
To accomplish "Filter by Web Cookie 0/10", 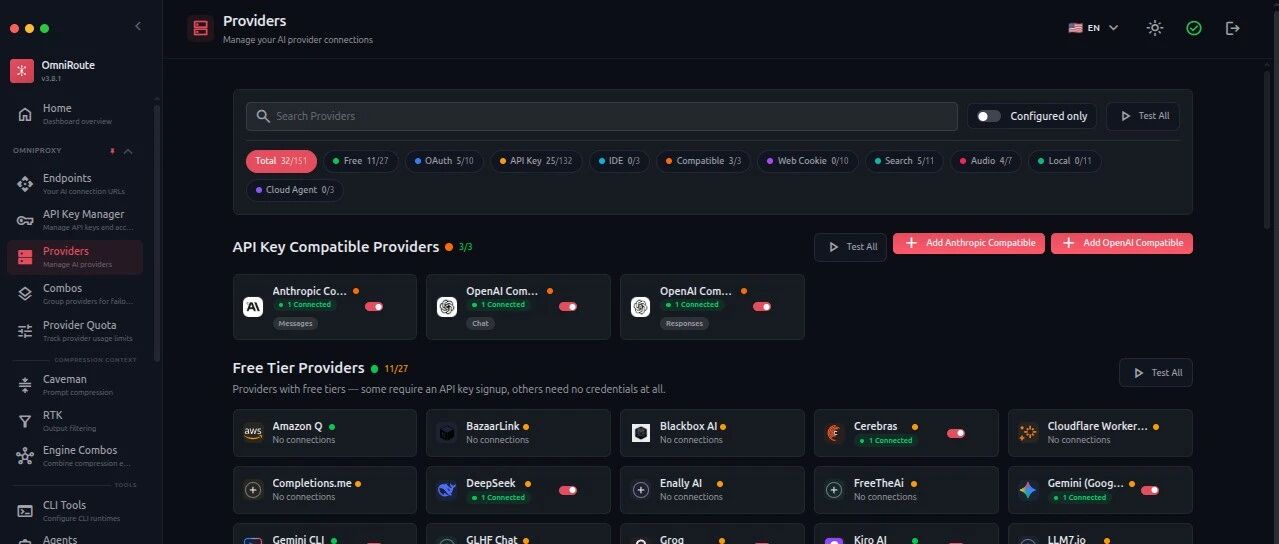I will point(808,160).
